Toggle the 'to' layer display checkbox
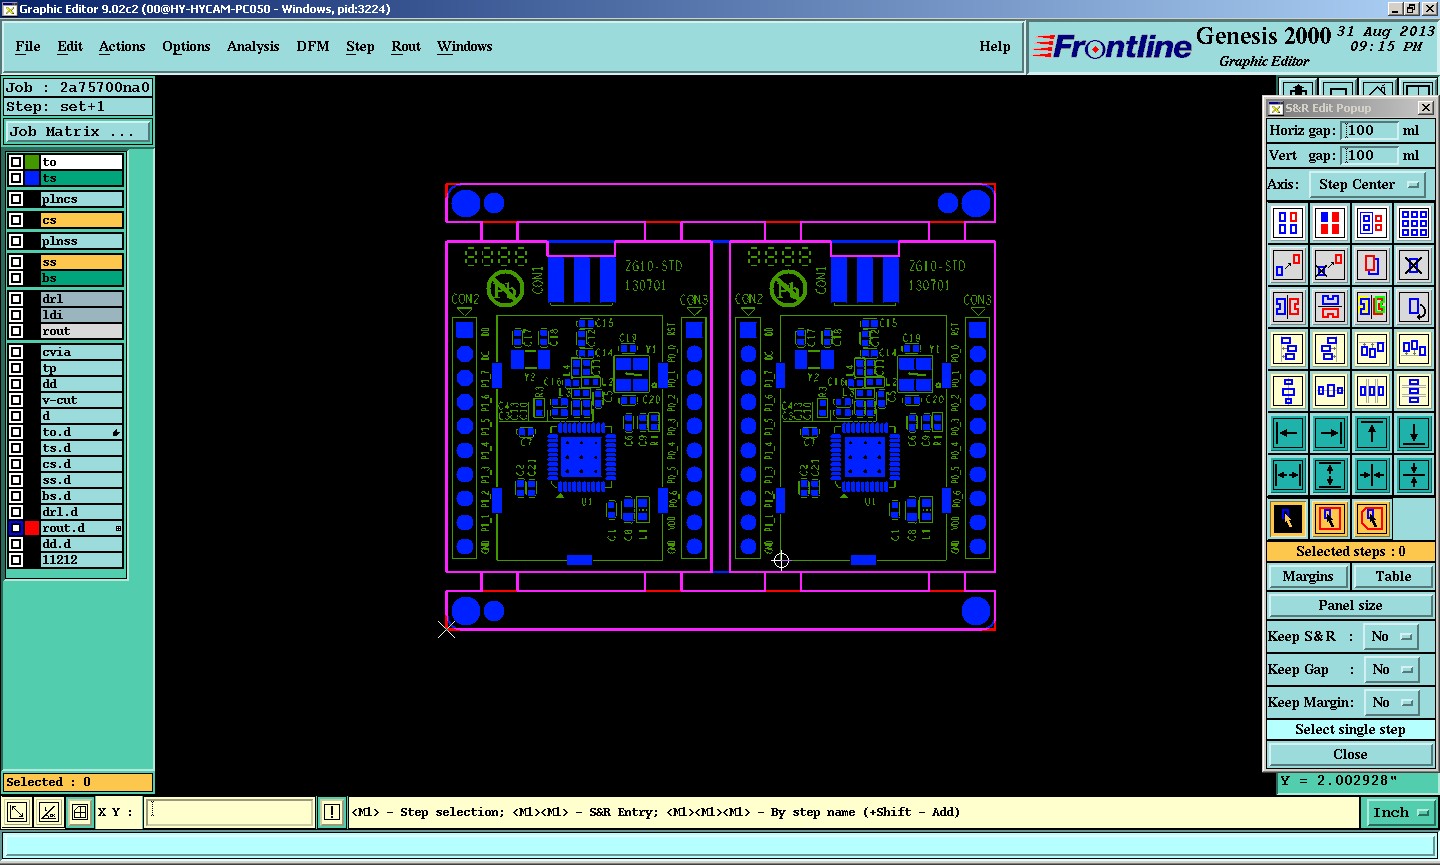 (16, 162)
